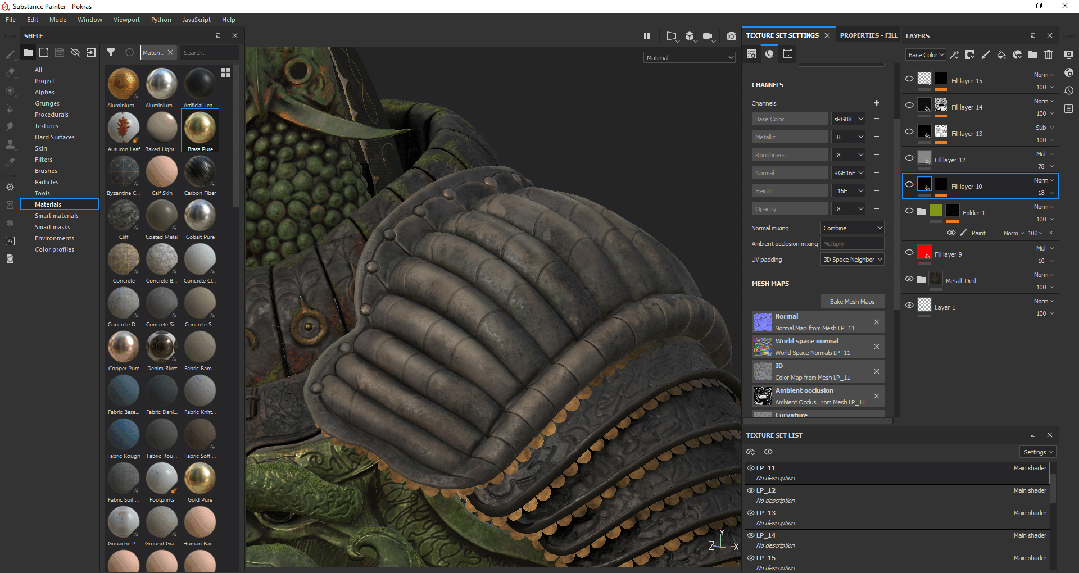The image size is (1079, 573).
Task: Add a fill layer with bucket icon
Action: [1001, 54]
